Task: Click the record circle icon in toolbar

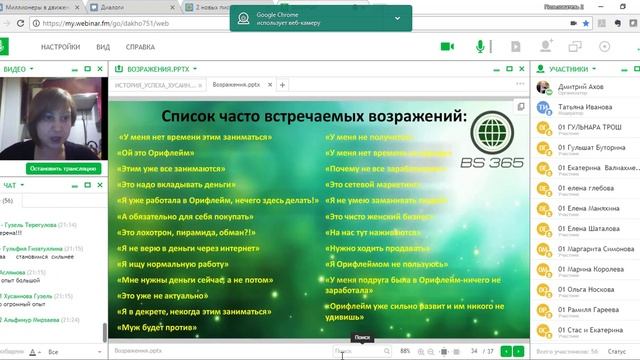Action: coord(604,47)
